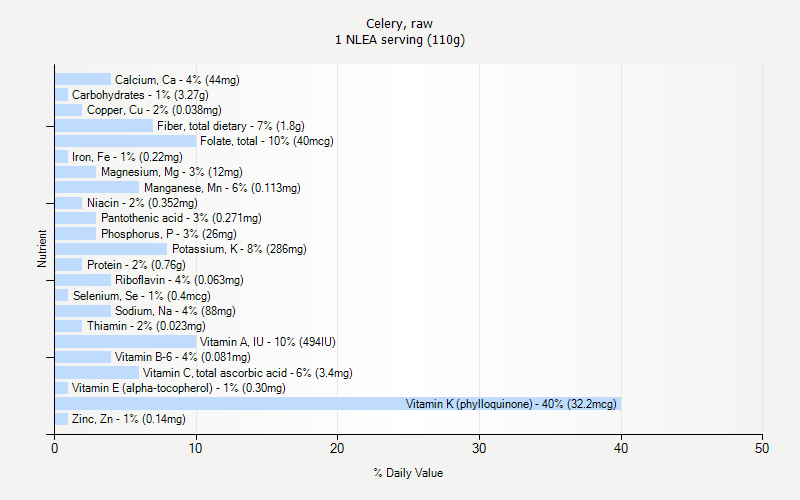This screenshot has width=800, height=500.
Task: Click the Manganese, Mn 6% (0.113mg) label
Action: point(222,188)
